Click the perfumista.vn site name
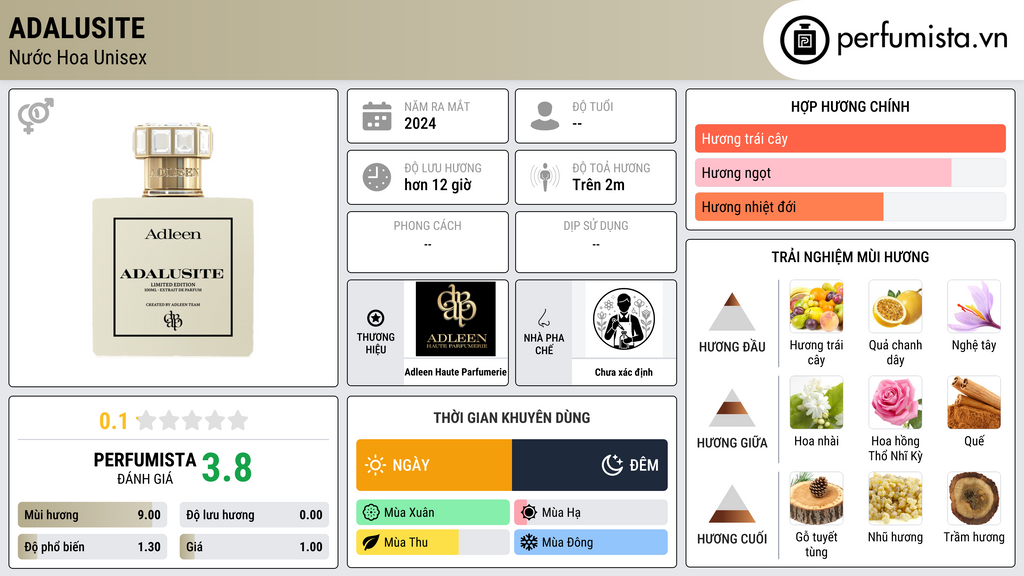Viewport: 1024px width, 576px height. (922, 38)
